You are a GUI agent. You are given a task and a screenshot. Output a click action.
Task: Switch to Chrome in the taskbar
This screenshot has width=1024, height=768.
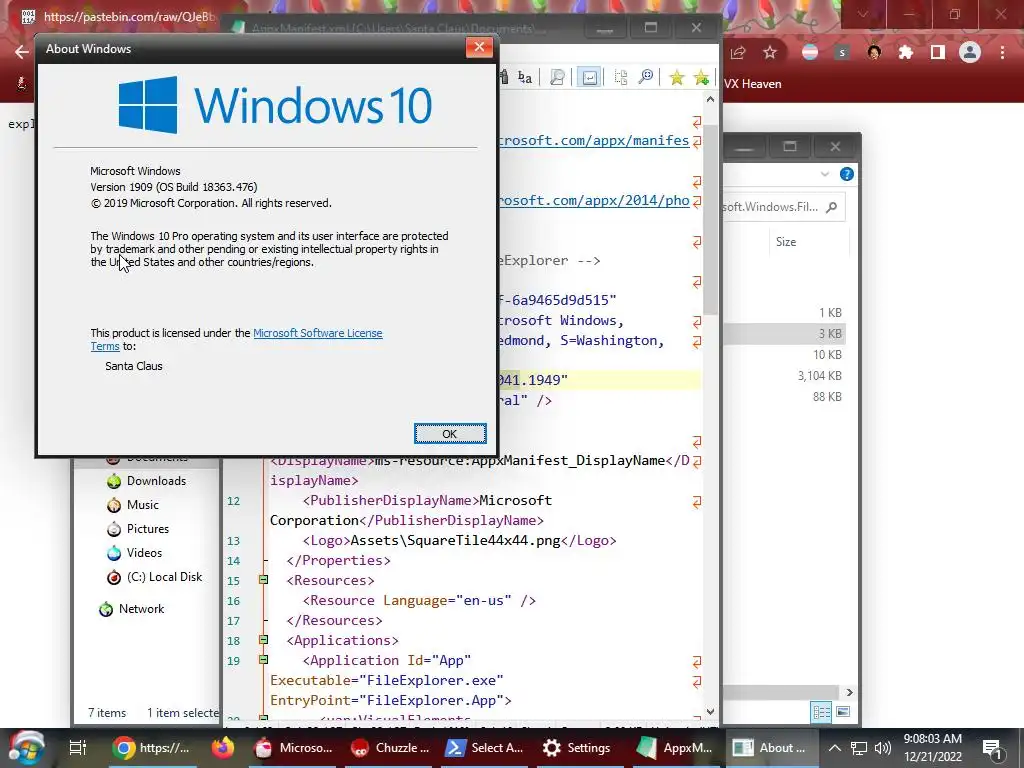152,748
